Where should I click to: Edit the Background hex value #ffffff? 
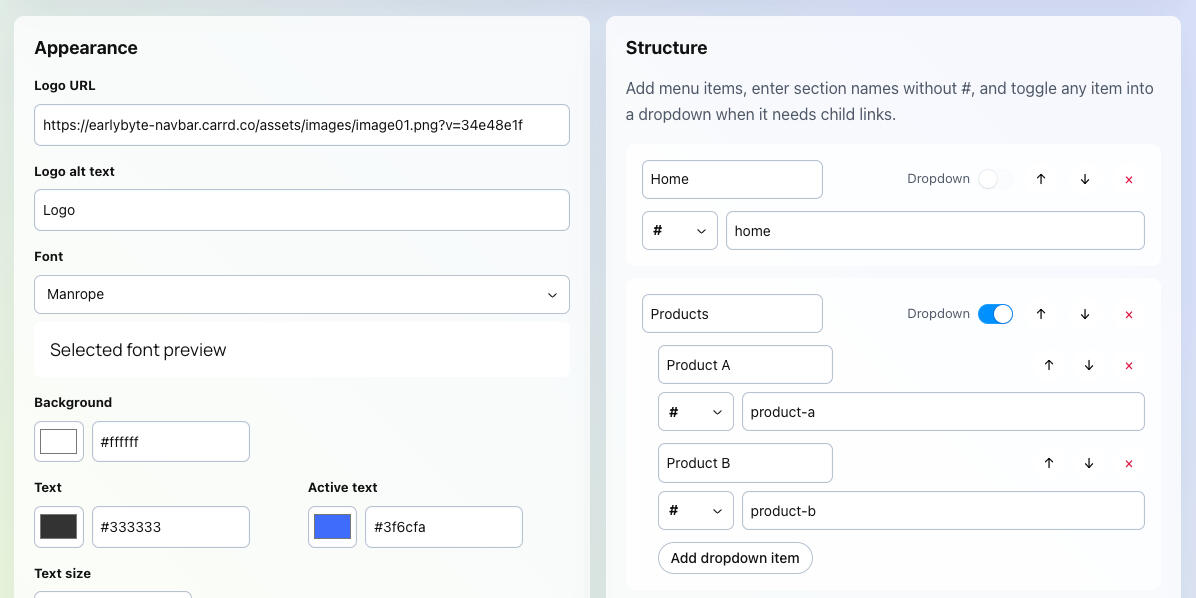171,442
